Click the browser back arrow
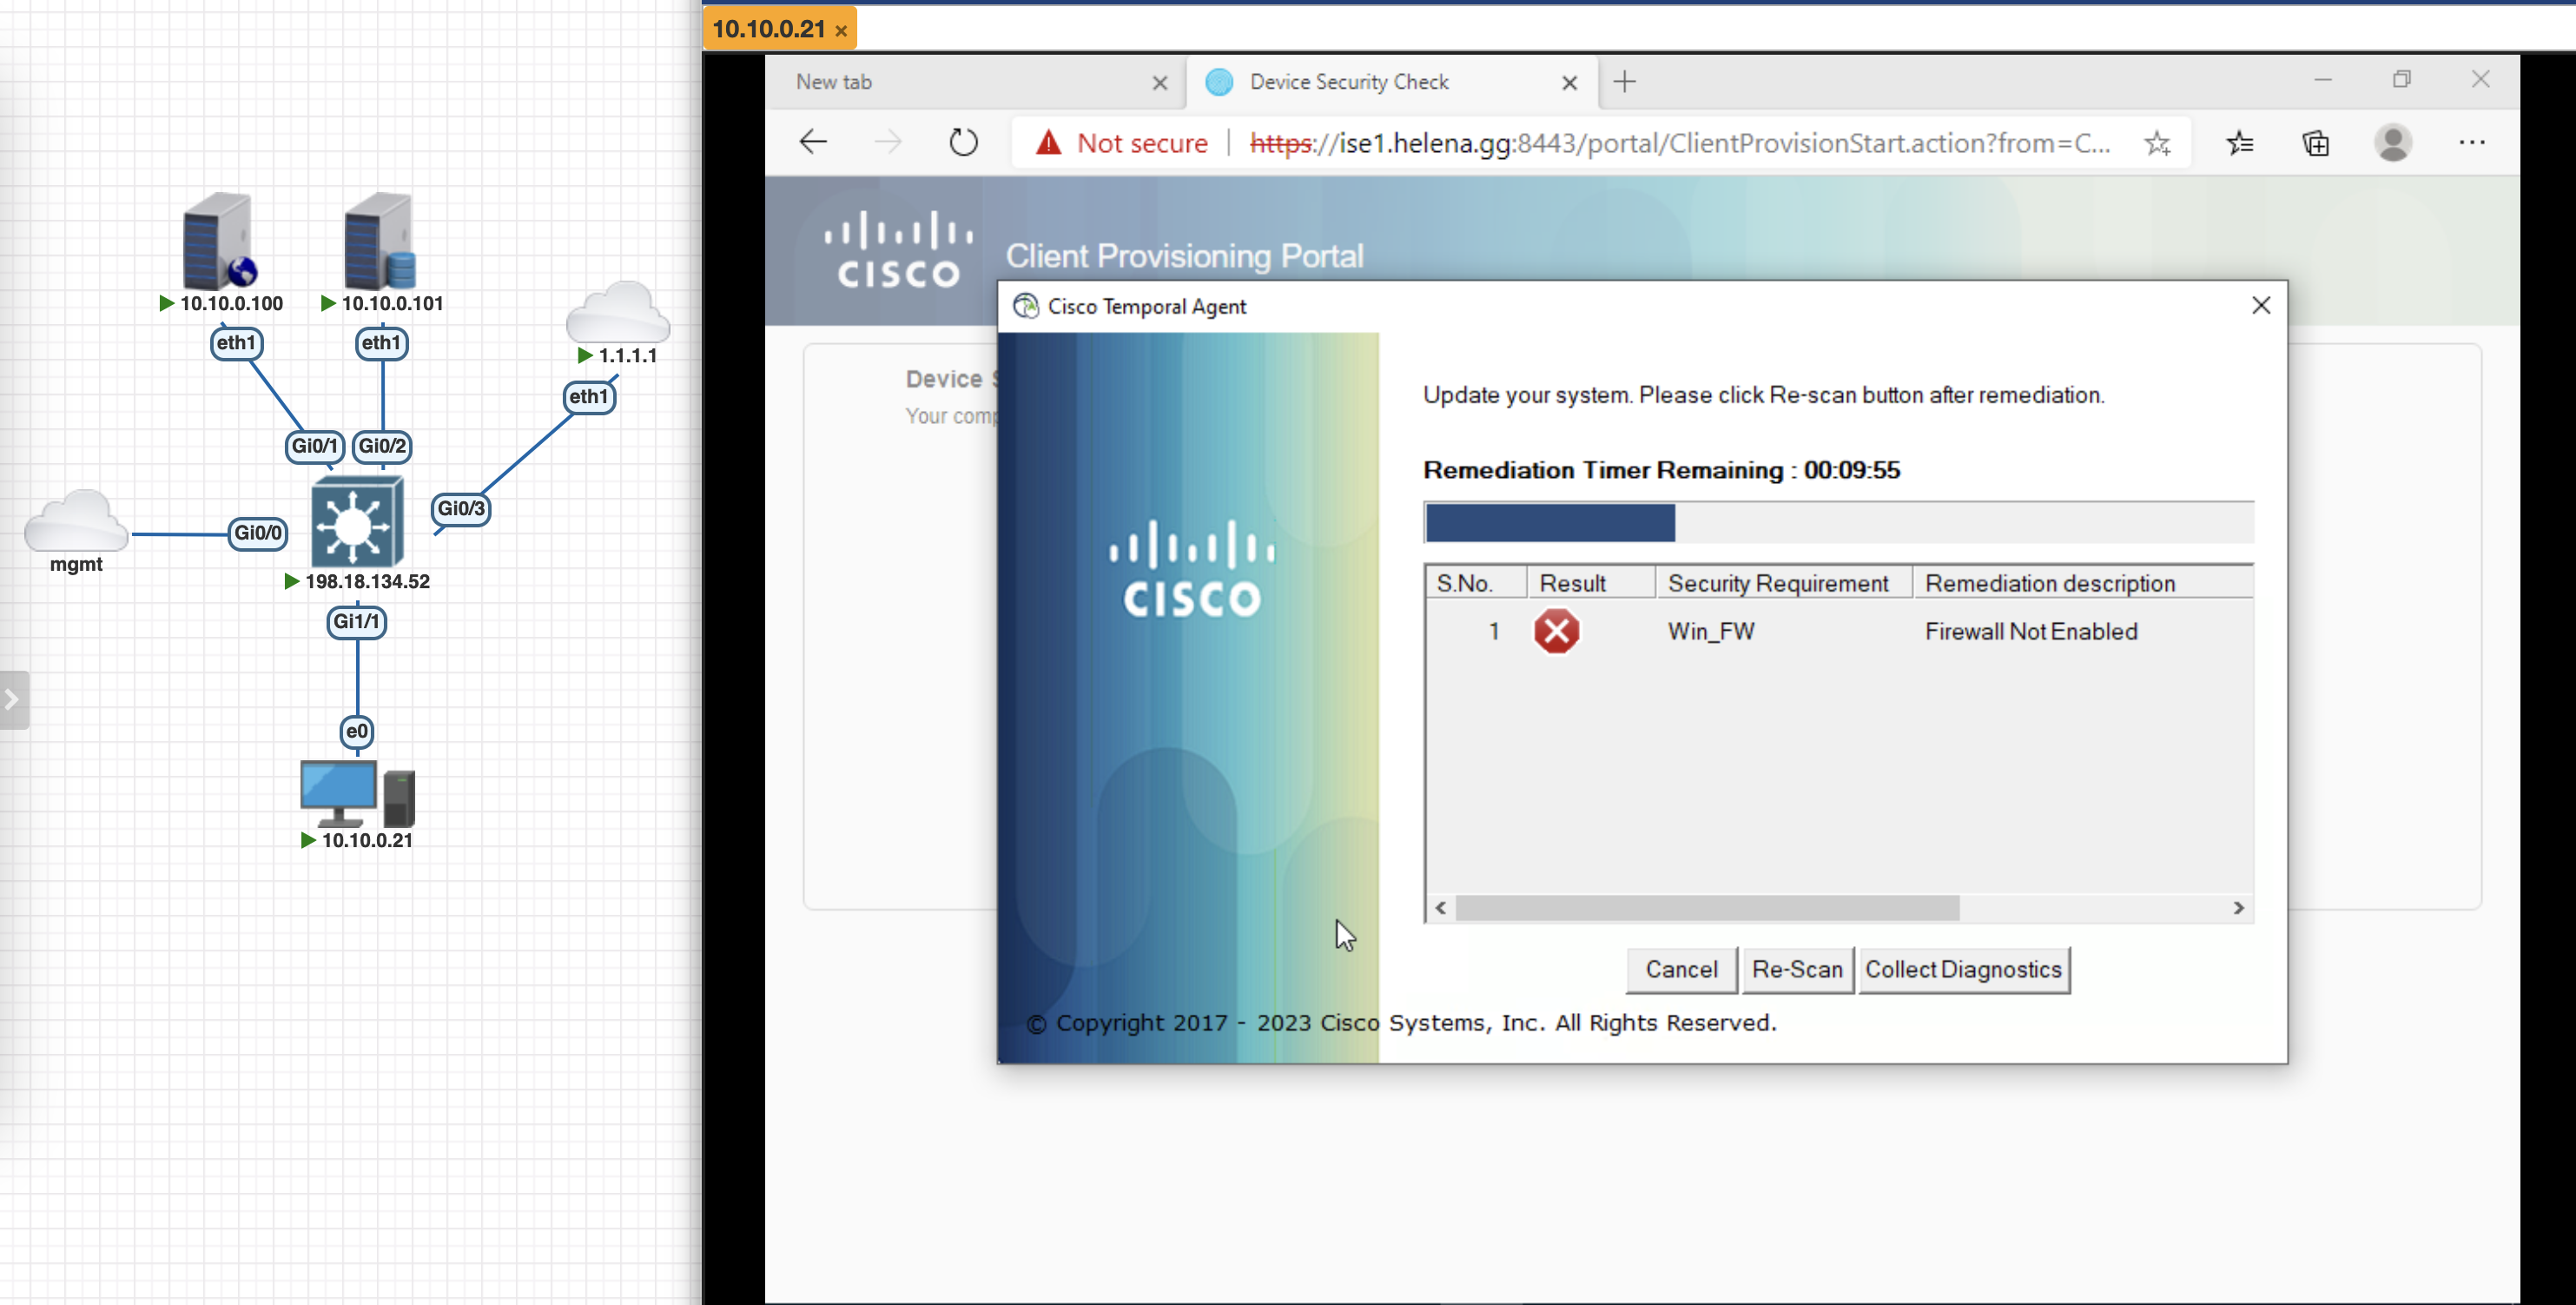The height and width of the screenshot is (1305, 2576). 813,142
